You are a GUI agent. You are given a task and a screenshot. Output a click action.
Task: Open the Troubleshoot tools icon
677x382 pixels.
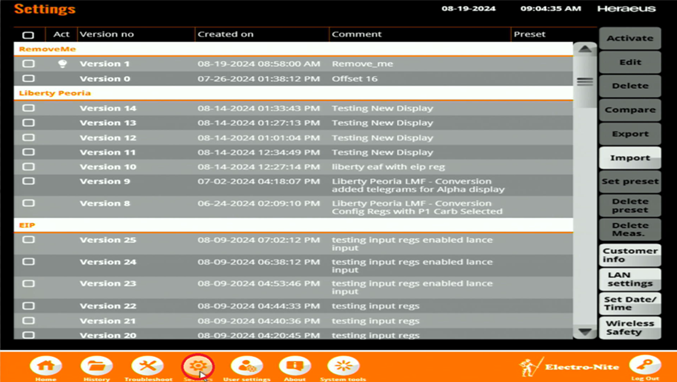(x=148, y=366)
